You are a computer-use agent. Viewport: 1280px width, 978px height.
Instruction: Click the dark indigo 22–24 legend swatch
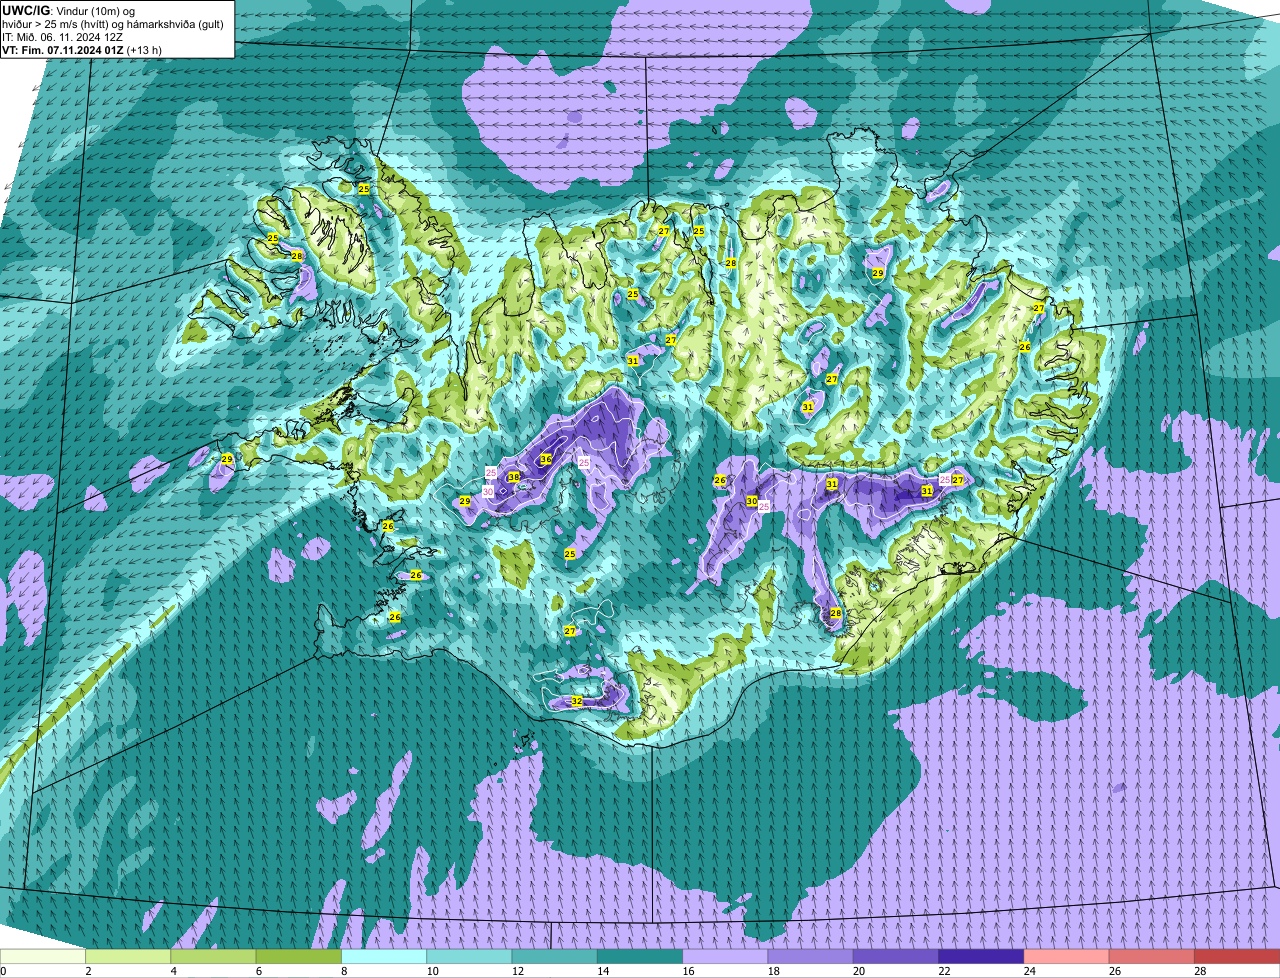pyautogui.click(x=981, y=956)
